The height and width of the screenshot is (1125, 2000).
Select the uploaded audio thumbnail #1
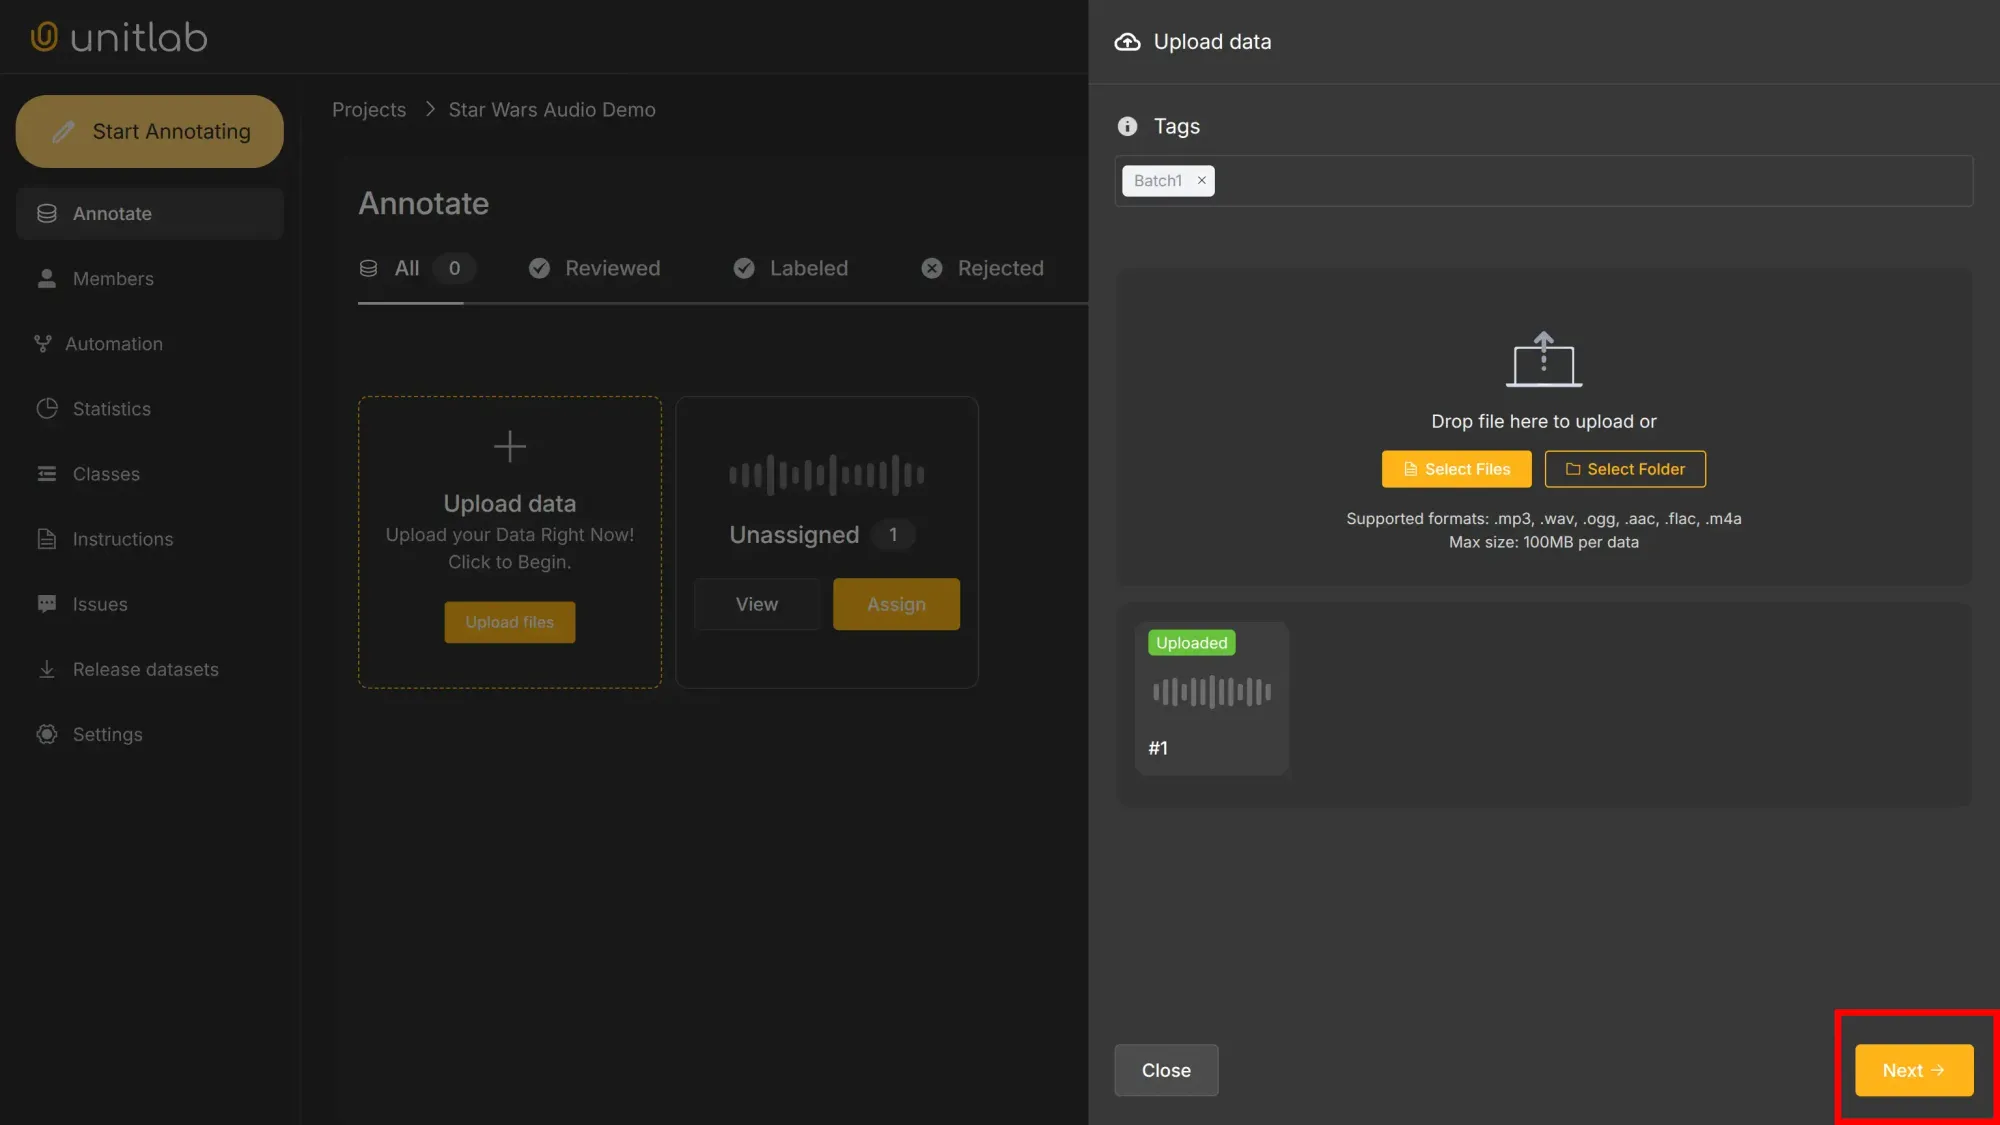(x=1211, y=698)
